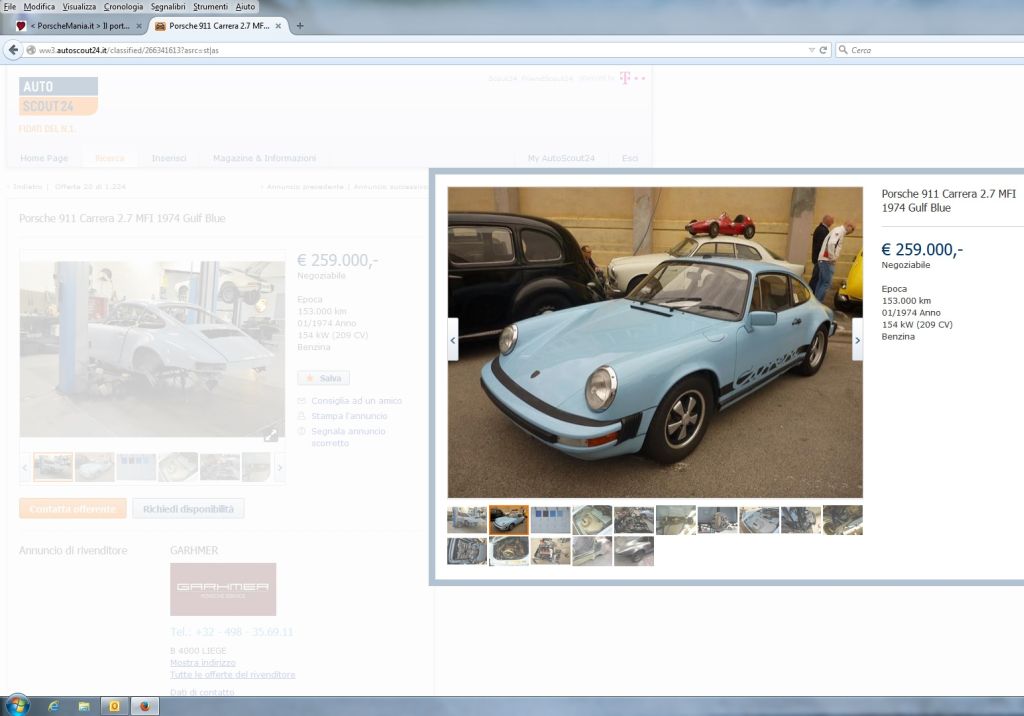Open the Aiuto menu
Viewport: 1024px width, 716px height.
(246, 7)
